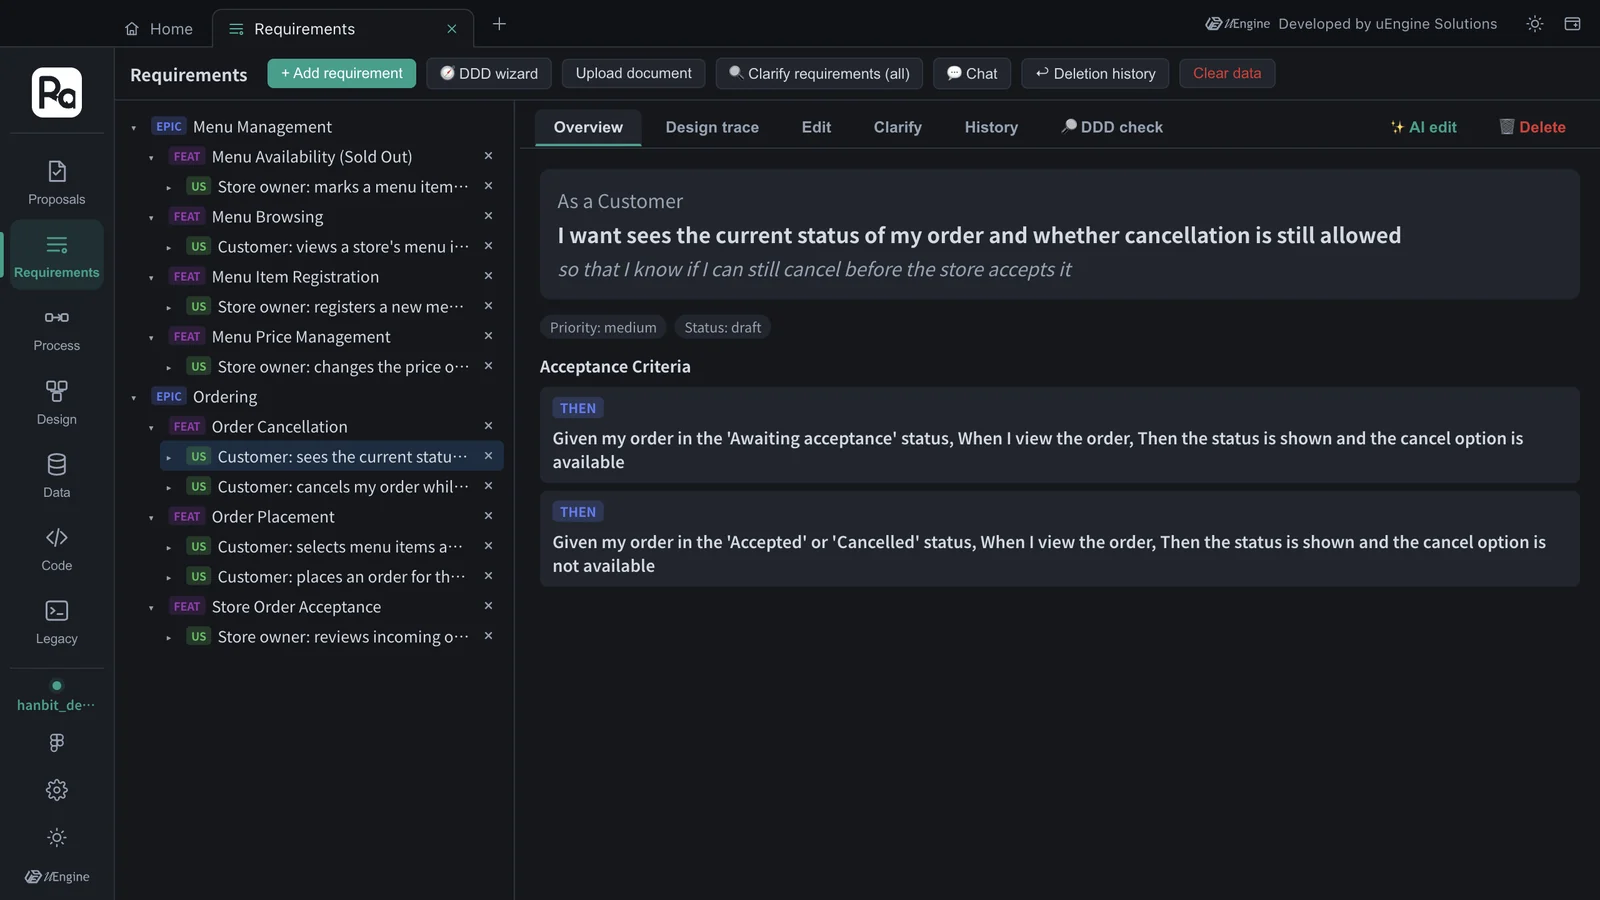Collapse the Ordering epic
The width and height of the screenshot is (1600, 900).
coord(134,398)
